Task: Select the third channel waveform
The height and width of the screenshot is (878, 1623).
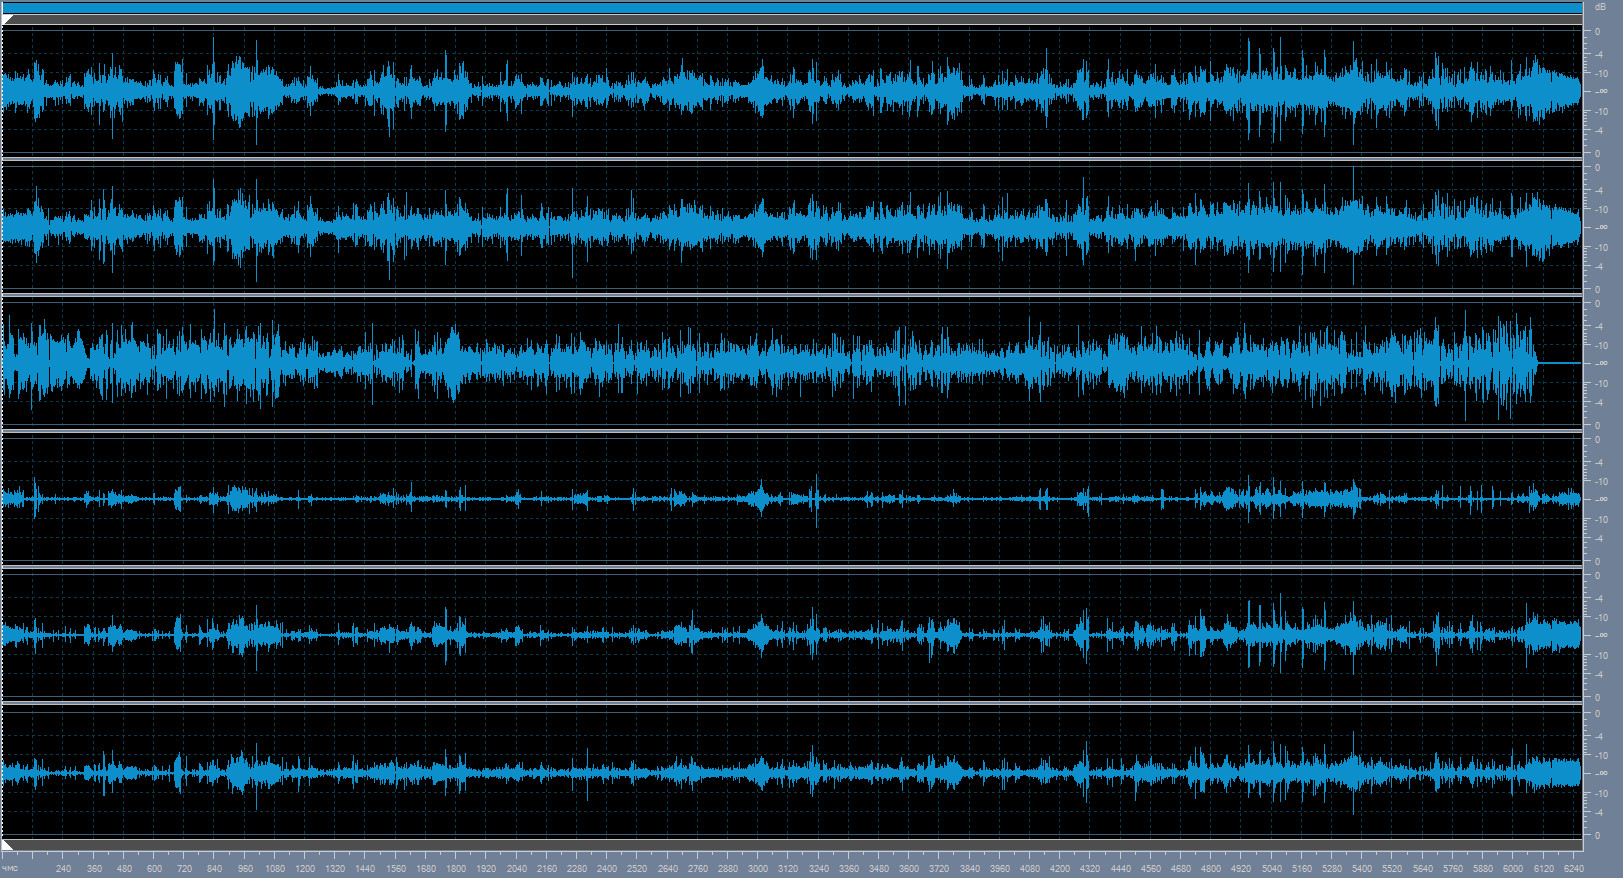Action: coord(792,363)
